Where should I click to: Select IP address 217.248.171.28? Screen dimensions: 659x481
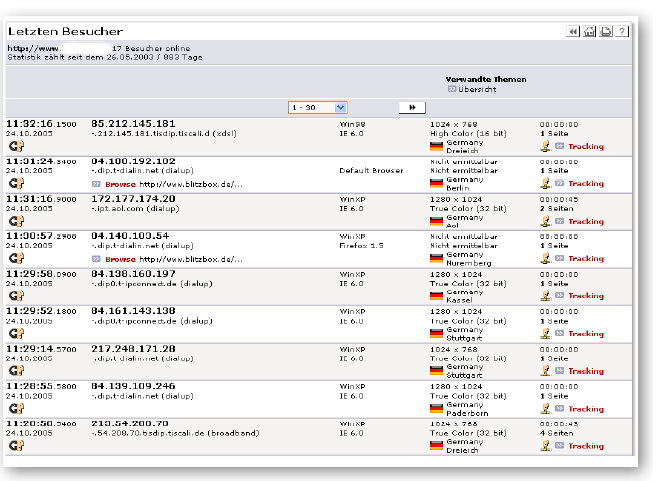click(x=133, y=349)
